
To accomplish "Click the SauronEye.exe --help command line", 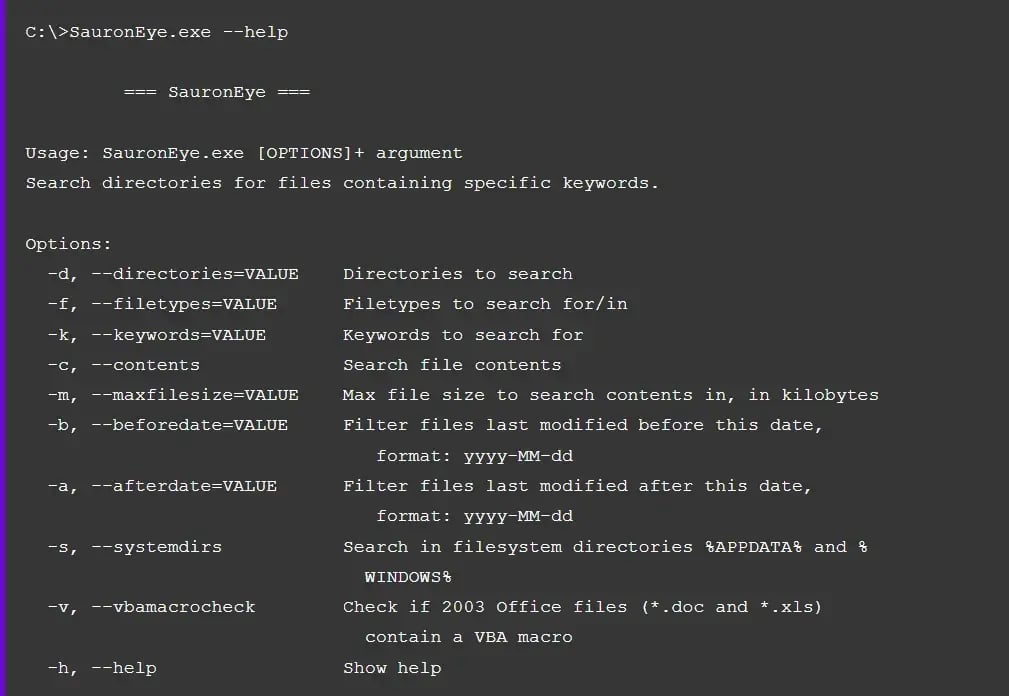I will coord(156,32).
